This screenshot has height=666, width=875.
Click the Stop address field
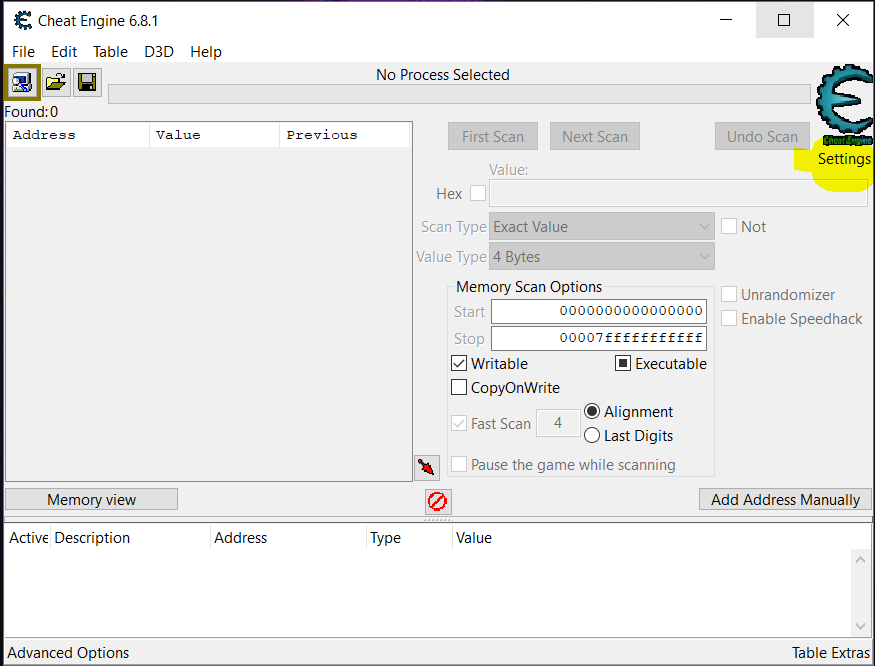(x=599, y=338)
